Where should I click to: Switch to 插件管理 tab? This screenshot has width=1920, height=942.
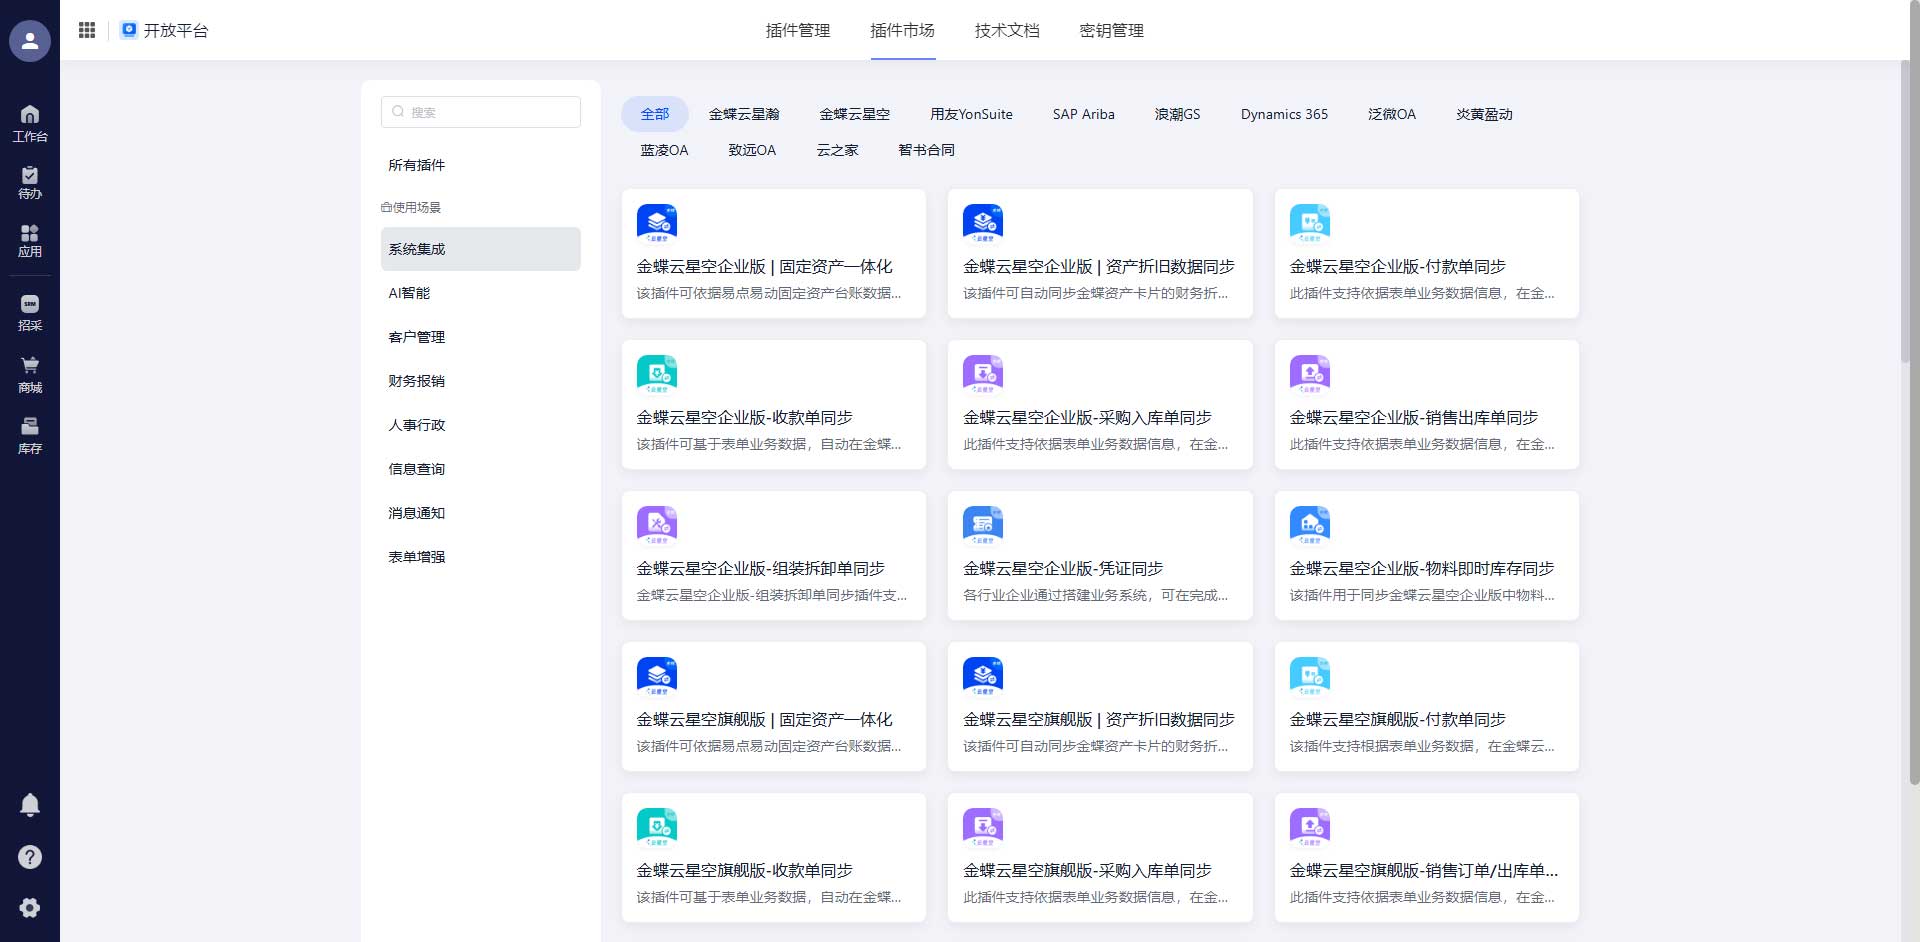(x=798, y=31)
